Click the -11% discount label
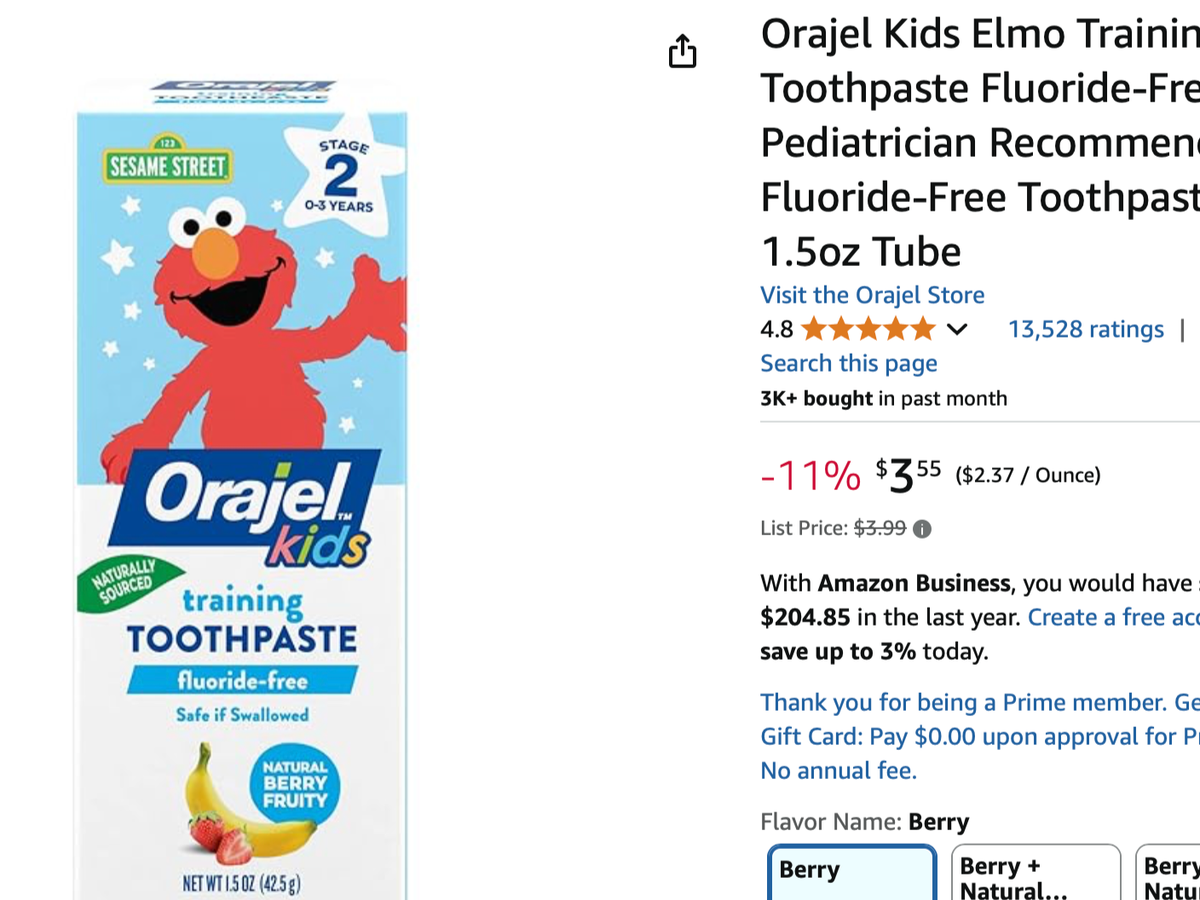 pyautogui.click(x=810, y=476)
